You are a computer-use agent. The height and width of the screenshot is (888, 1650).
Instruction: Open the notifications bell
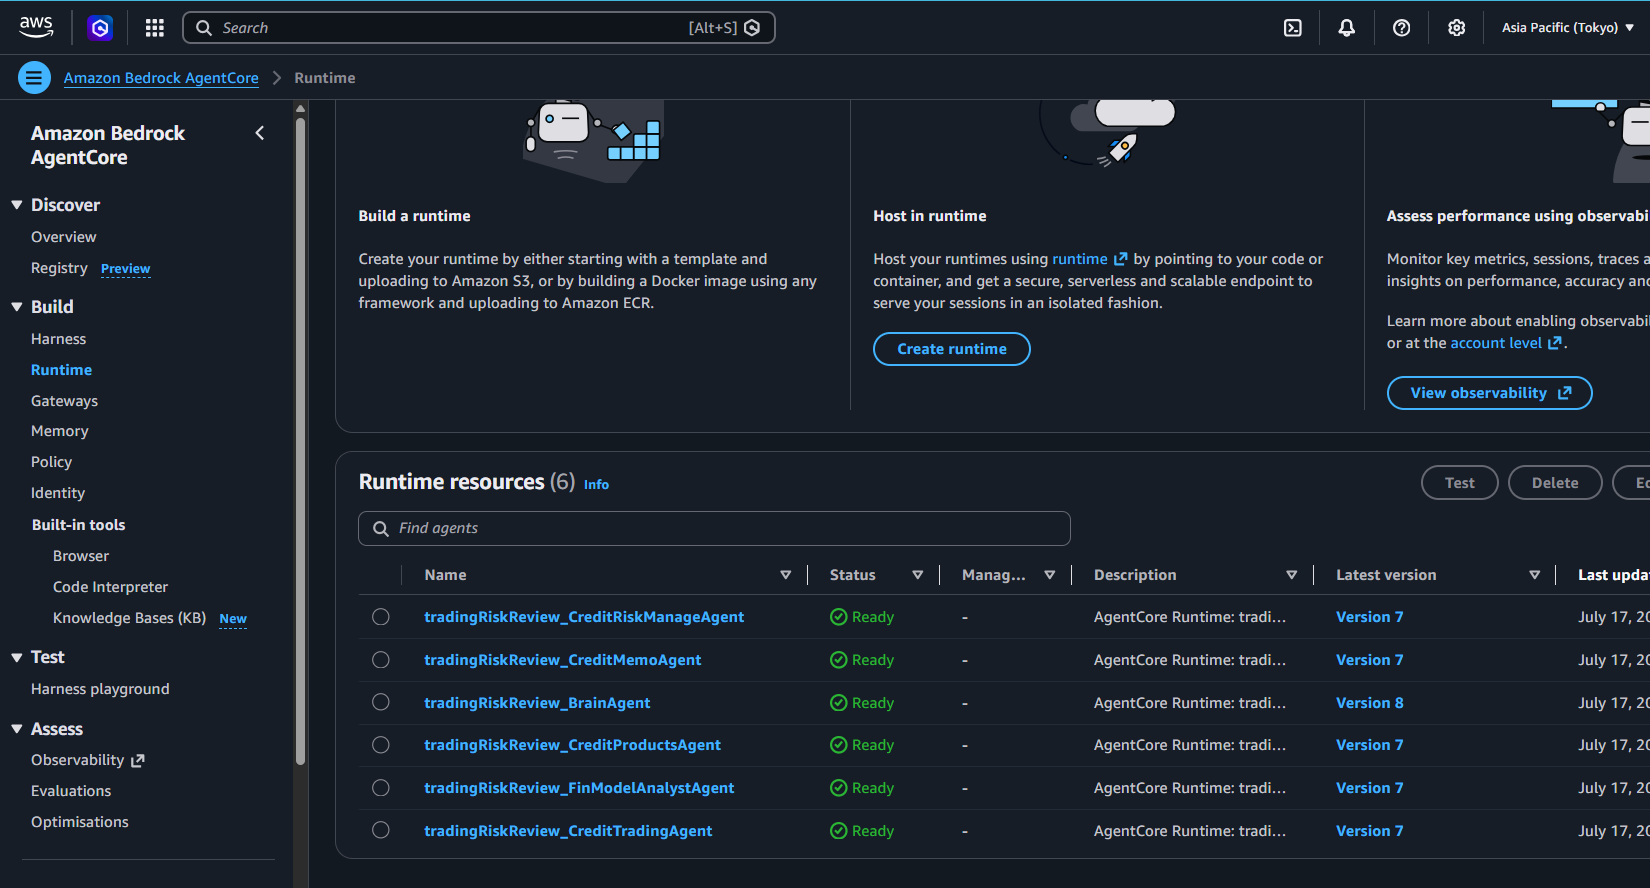tap(1347, 28)
